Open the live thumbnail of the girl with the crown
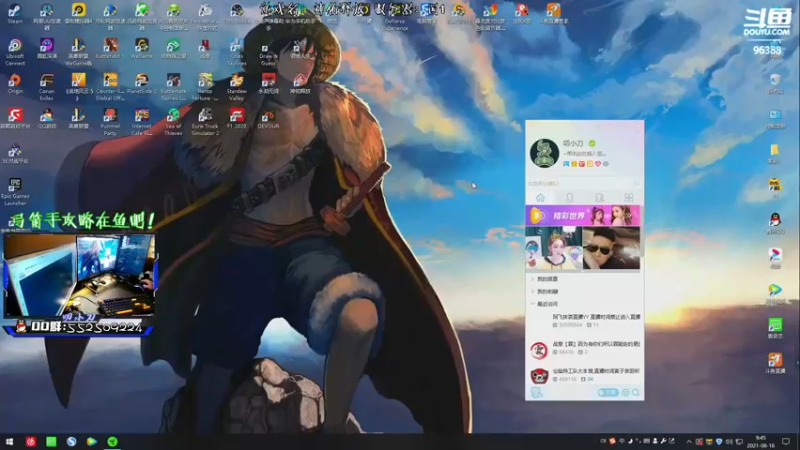 pos(554,248)
